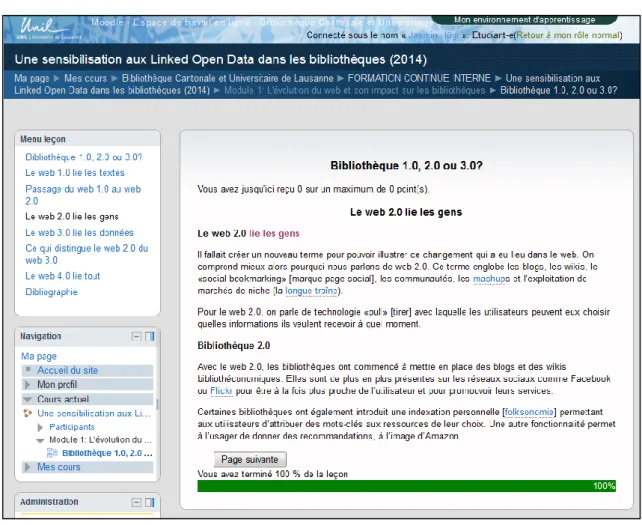Collapse the Cours actuel tree node
The width and height of the screenshot is (642, 525).
[x=27, y=399]
